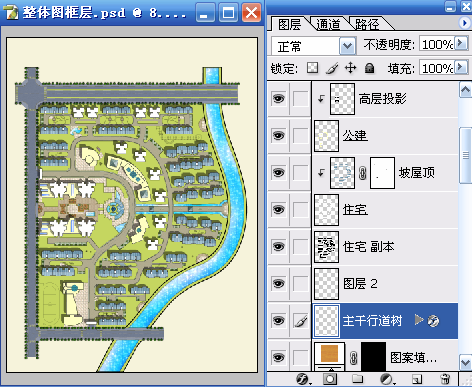Click create new layer icon
This screenshot has width=472, height=387.
[x=417, y=379]
